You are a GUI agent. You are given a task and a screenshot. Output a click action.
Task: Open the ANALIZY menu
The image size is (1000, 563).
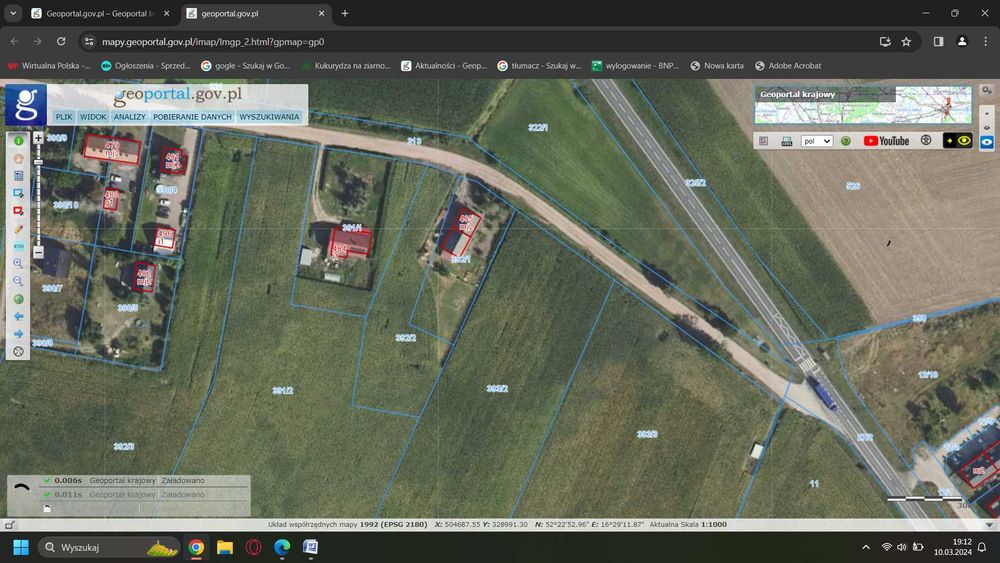[x=129, y=117]
